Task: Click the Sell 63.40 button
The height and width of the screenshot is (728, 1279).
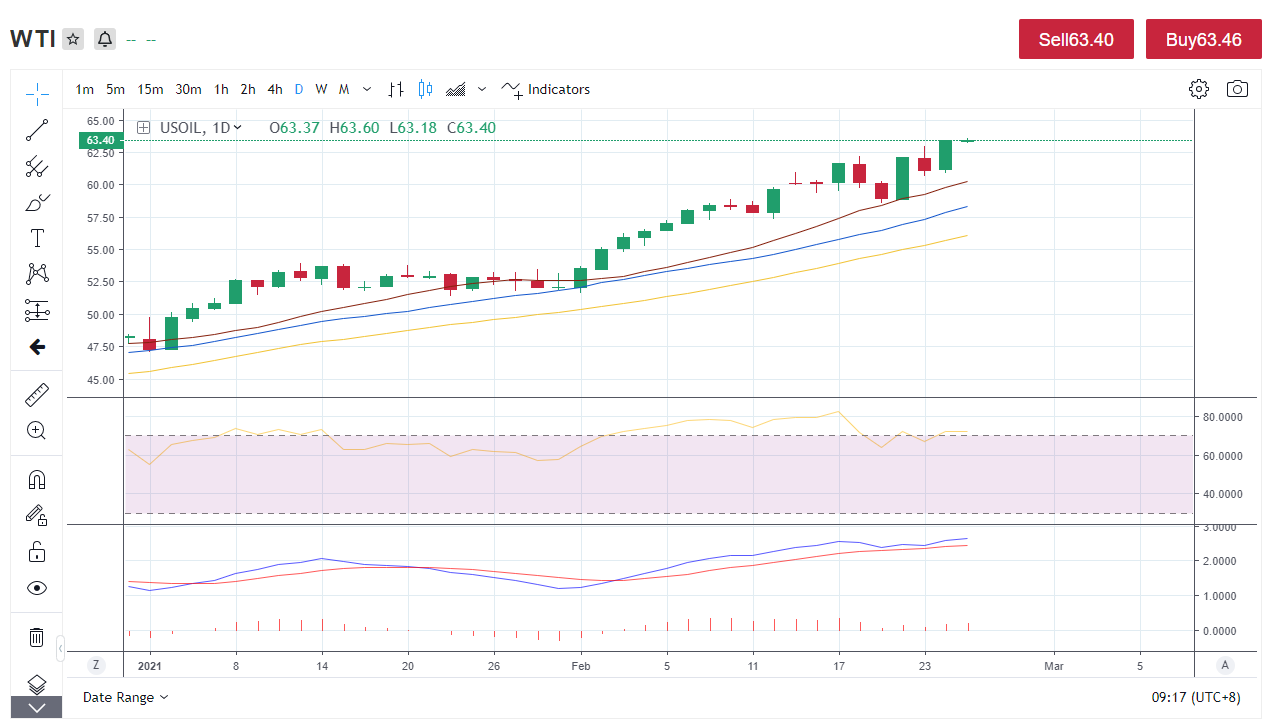Action: point(1076,39)
